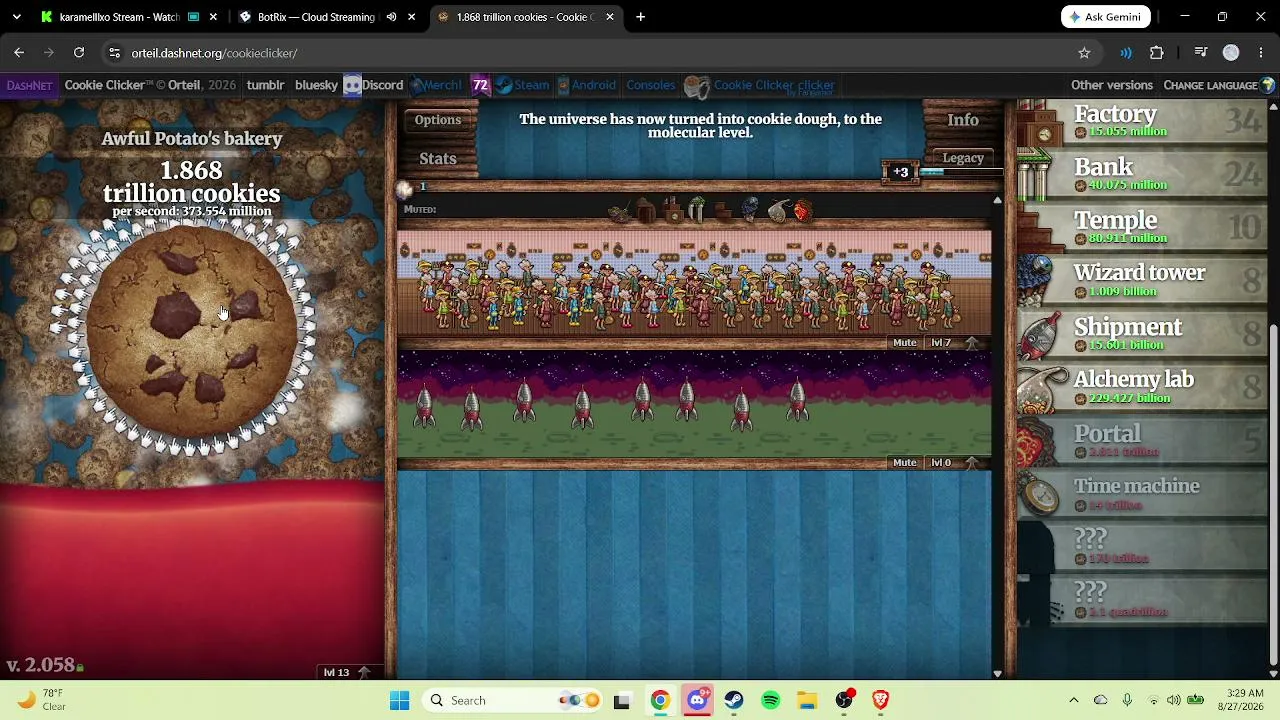
Task: Open the Discord link in the top bar
Action: click(x=373, y=85)
